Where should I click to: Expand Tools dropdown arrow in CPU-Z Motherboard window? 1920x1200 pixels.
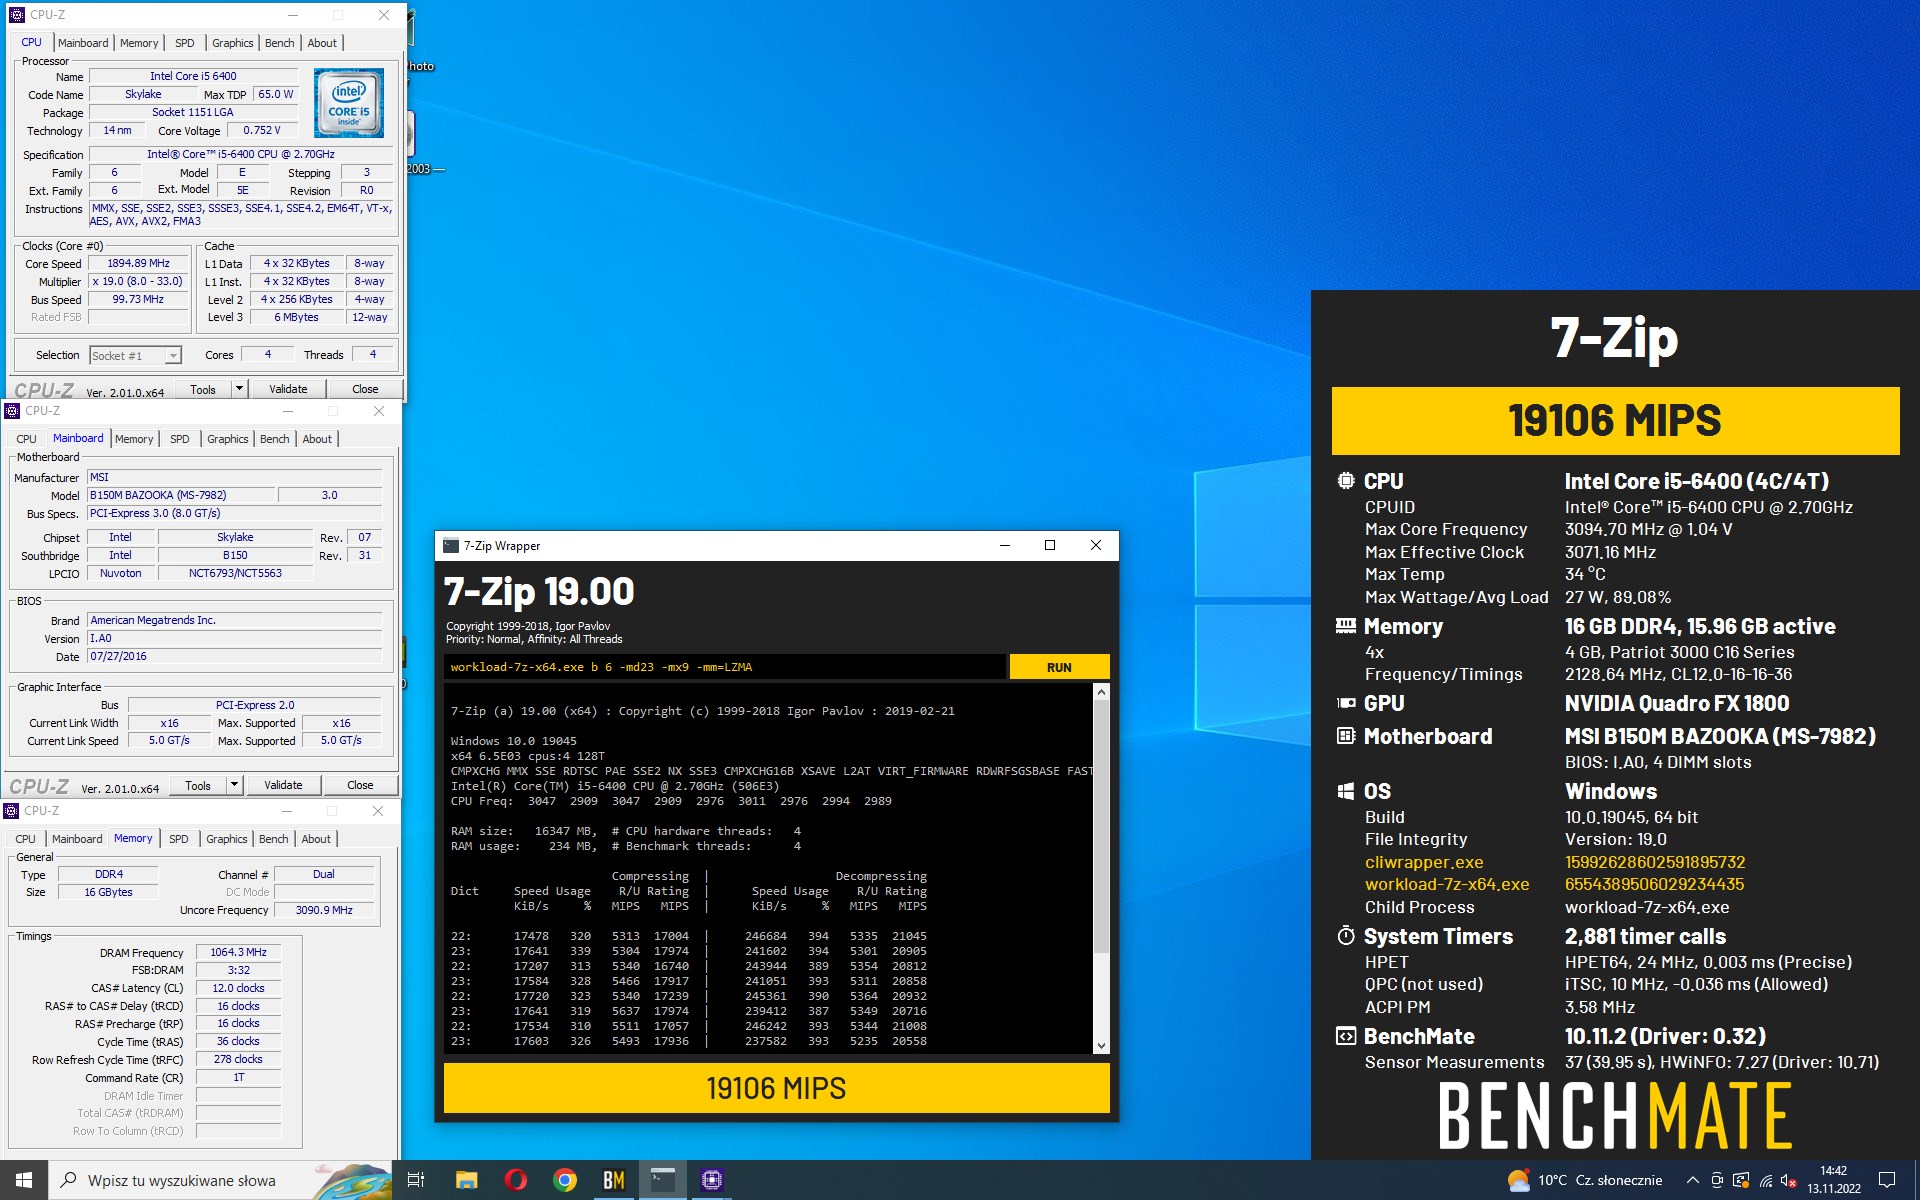tap(234, 785)
